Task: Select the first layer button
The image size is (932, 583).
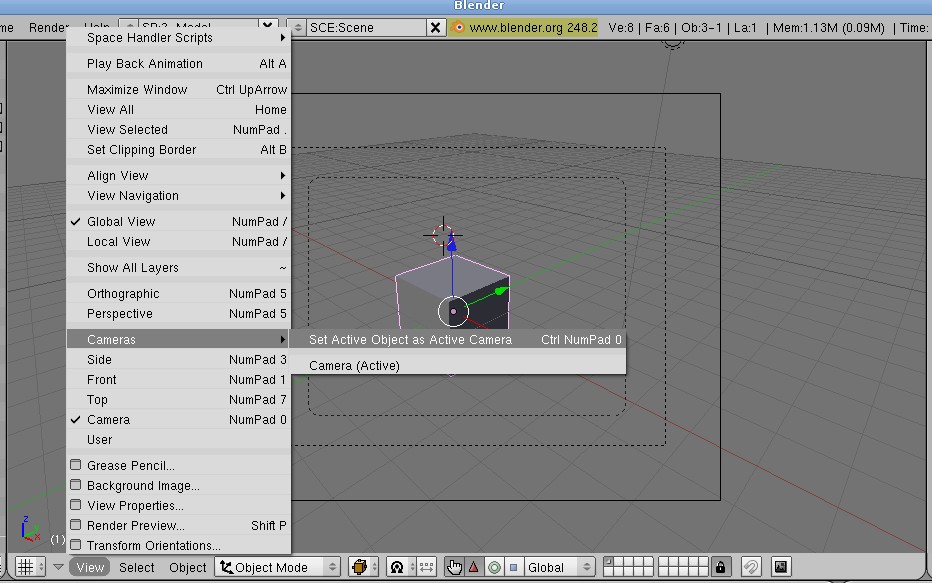Action: (x=609, y=562)
